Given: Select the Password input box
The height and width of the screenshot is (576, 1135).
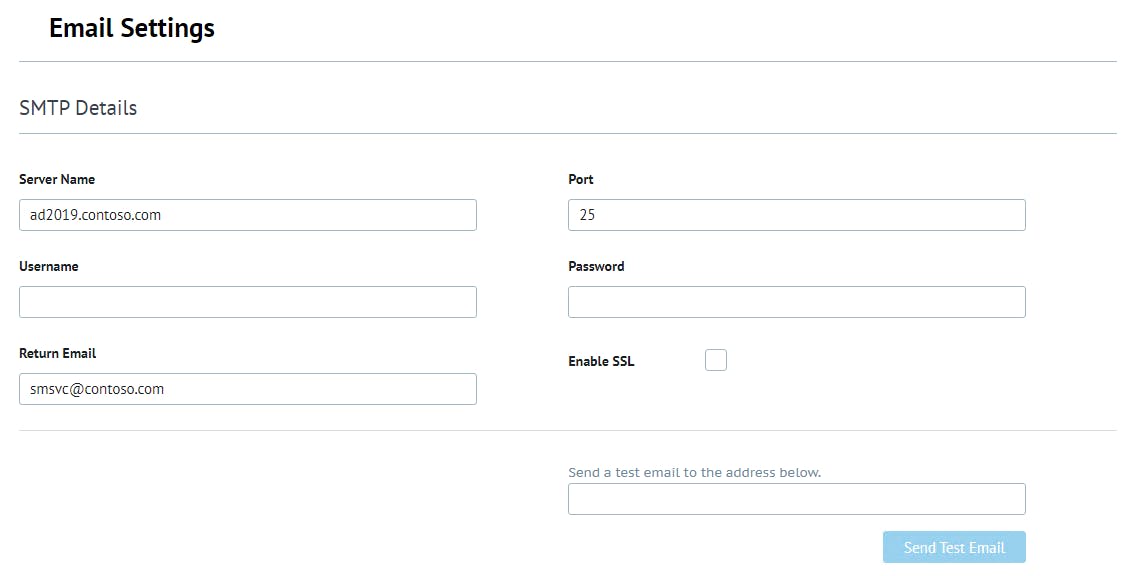Looking at the screenshot, I should point(796,302).
